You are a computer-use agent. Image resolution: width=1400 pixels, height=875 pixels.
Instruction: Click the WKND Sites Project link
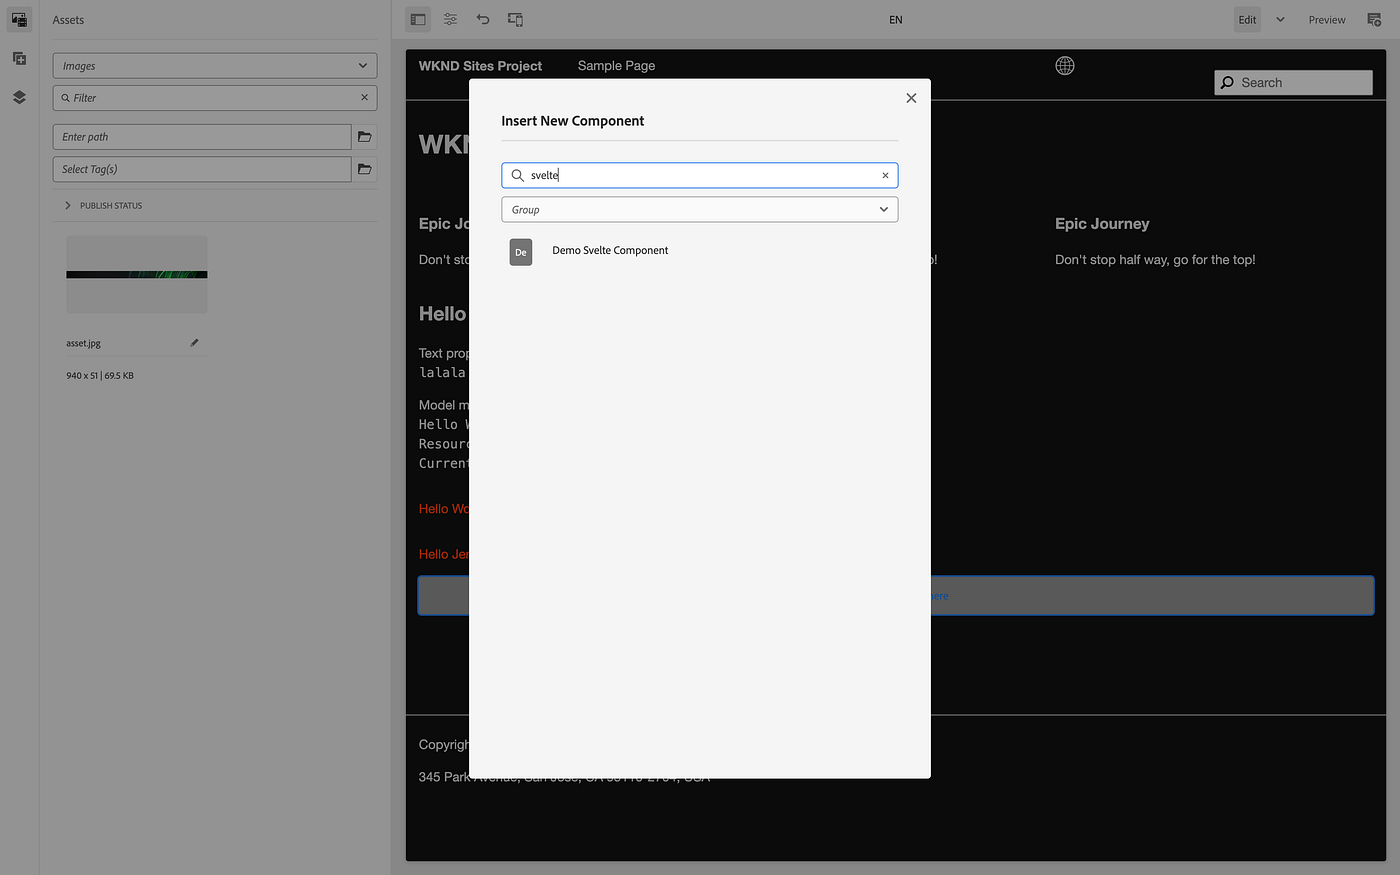point(480,66)
